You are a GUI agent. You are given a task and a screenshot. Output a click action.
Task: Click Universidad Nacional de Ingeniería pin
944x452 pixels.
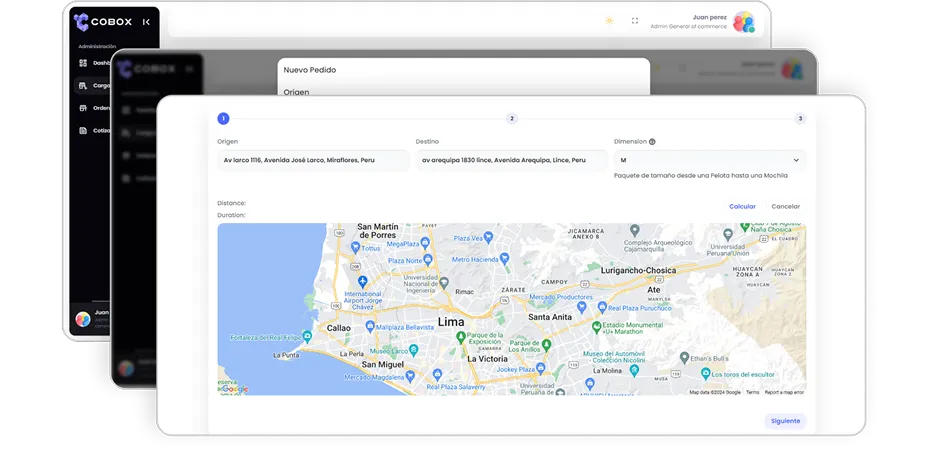[x=444, y=282]
